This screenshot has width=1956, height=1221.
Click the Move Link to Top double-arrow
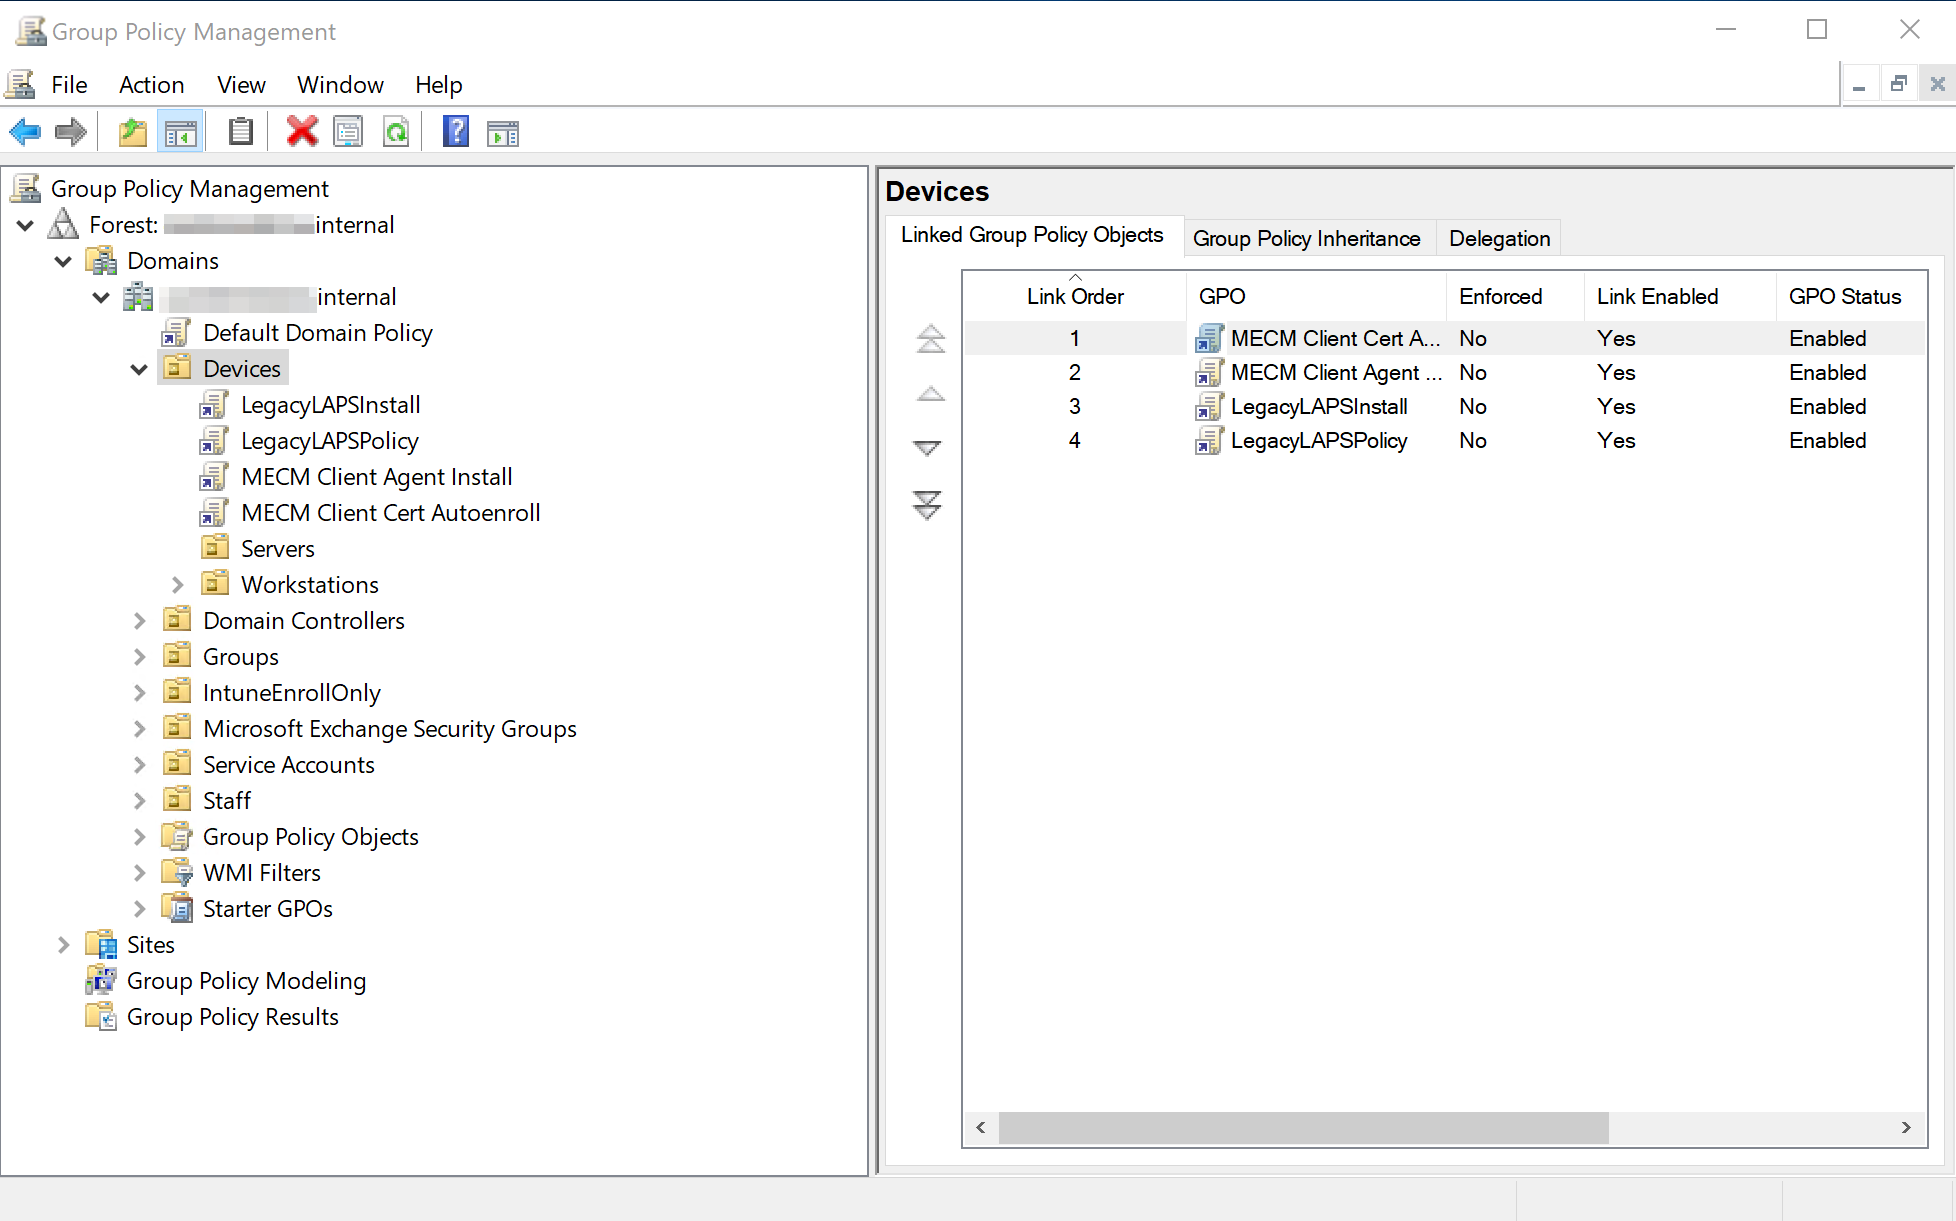tap(930, 339)
